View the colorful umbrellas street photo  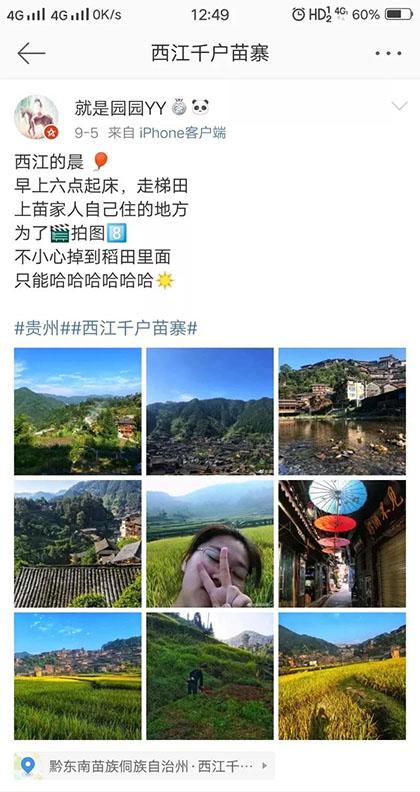(342, 543)
